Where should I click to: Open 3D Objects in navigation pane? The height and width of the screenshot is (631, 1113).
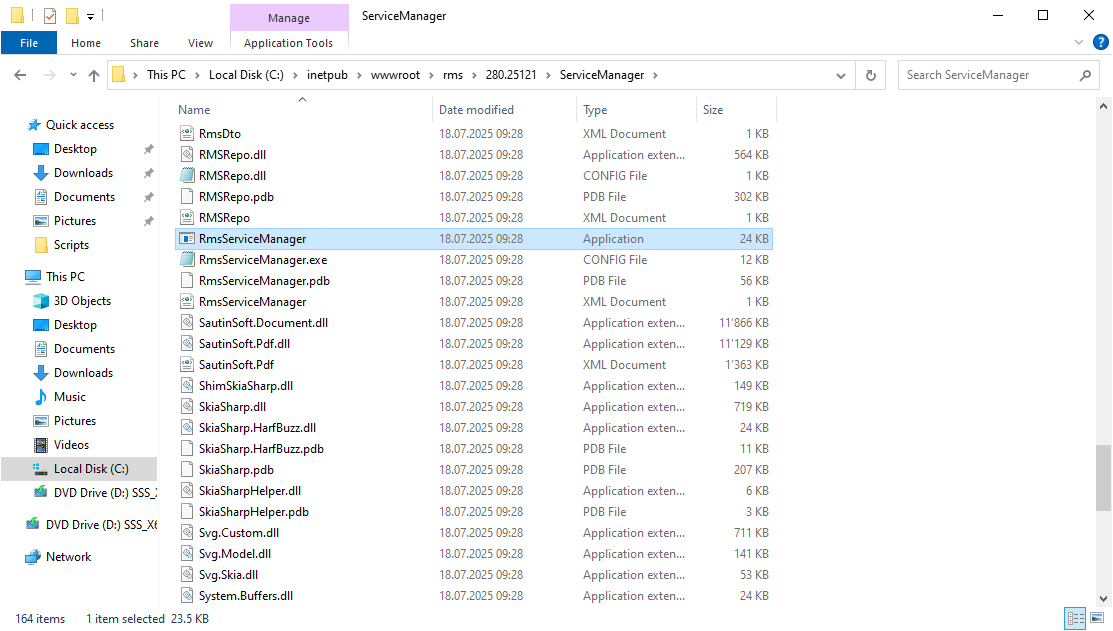click(x=82, y=301)
